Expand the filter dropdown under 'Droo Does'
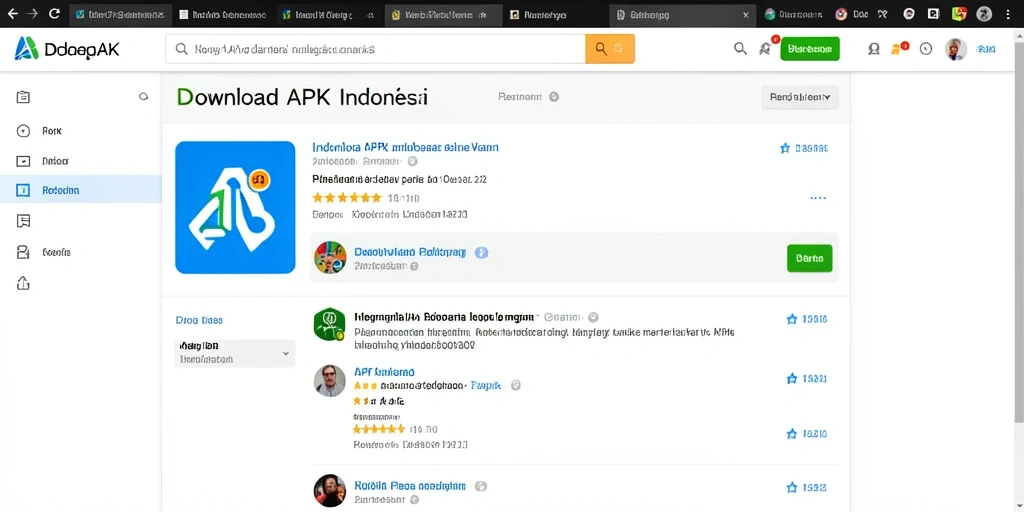The width and height of the screenshot is (1024, 512). (234, 353)
